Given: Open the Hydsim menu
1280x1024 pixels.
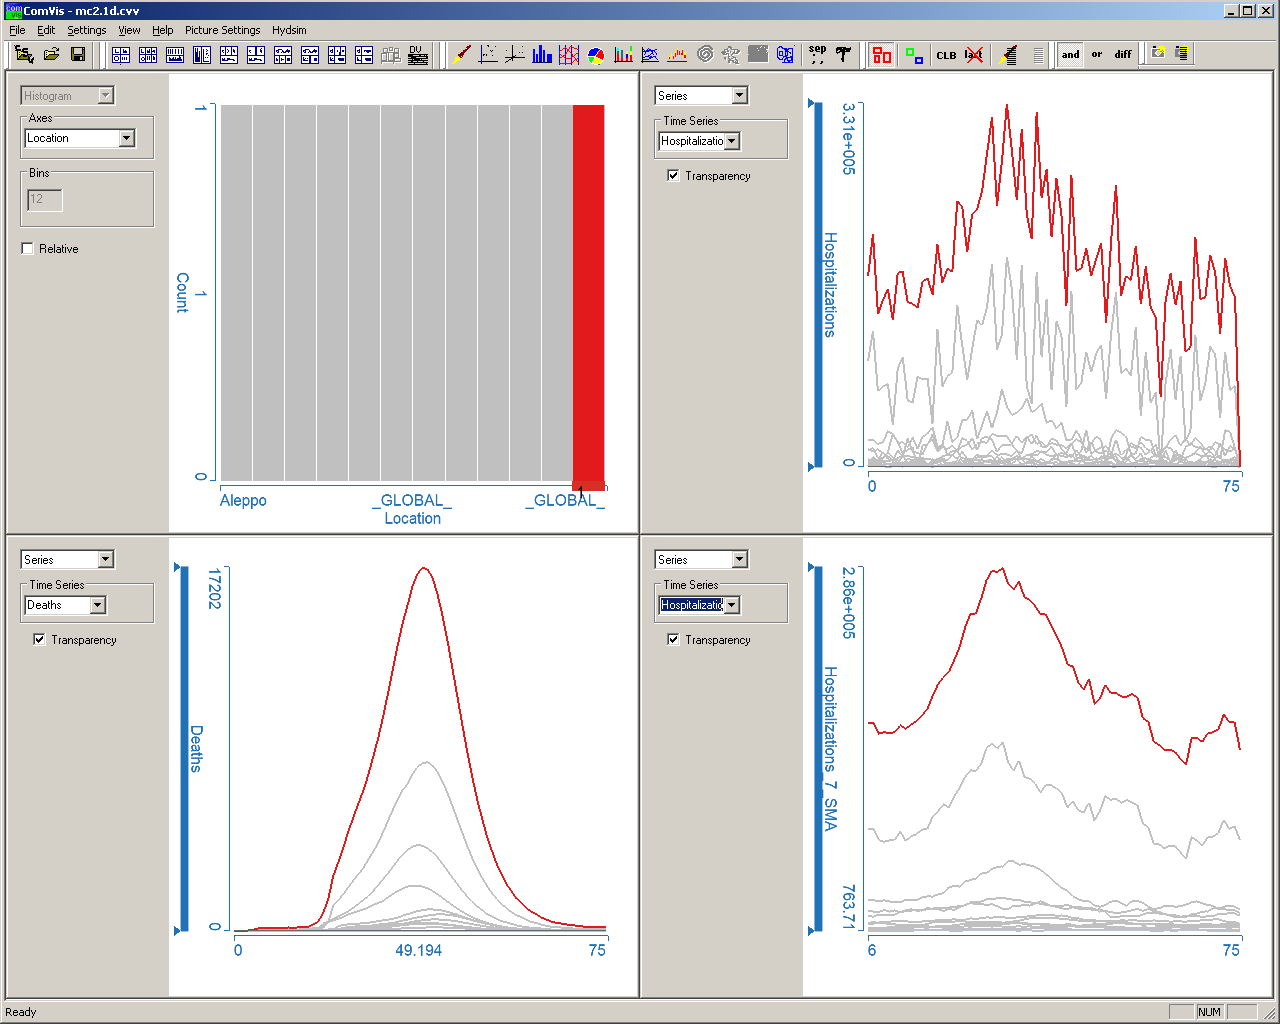Looking at the screenshot, I should coord(289,30).
